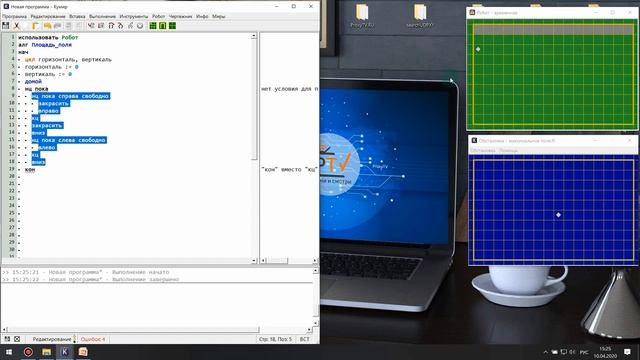Click the Run program toolbar icon
The height and width of the screenshot is (360, 640).
point(91,26)
